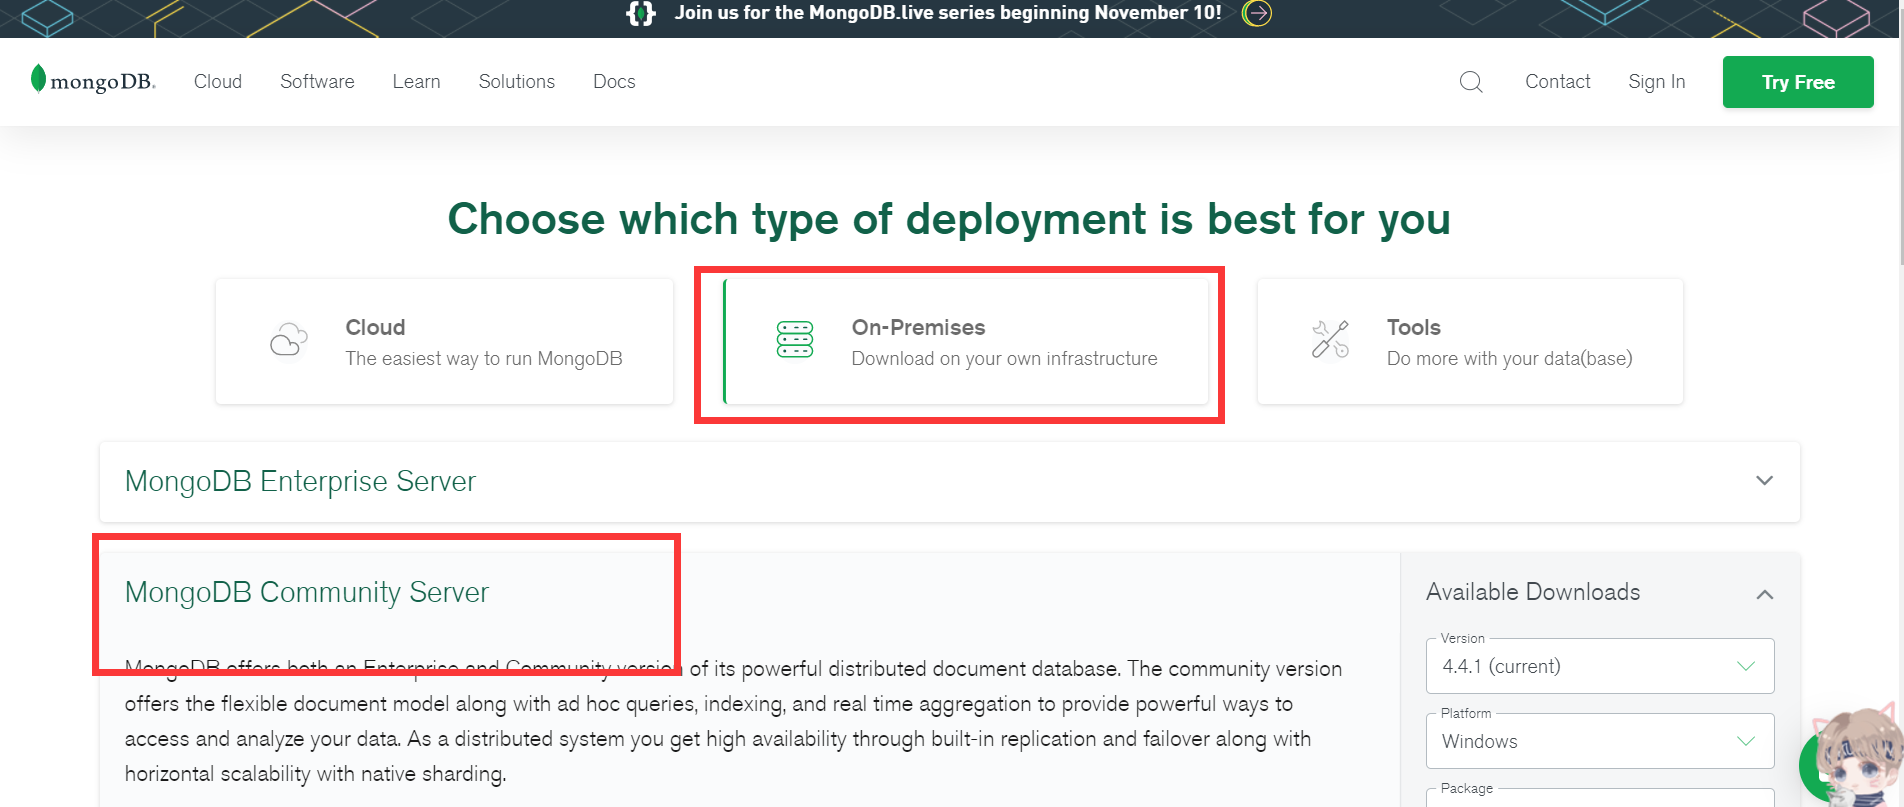The image size is (1904, 807).
Task: Open the Docs menu item
Action: 614,82
